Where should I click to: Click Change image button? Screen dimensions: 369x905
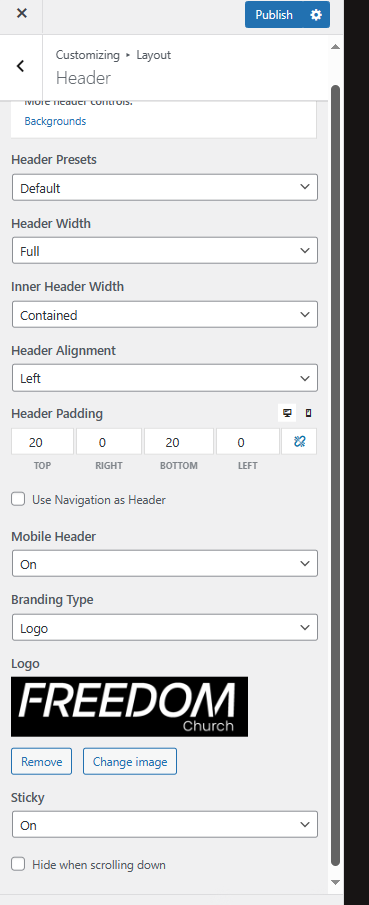pos(130,761)
